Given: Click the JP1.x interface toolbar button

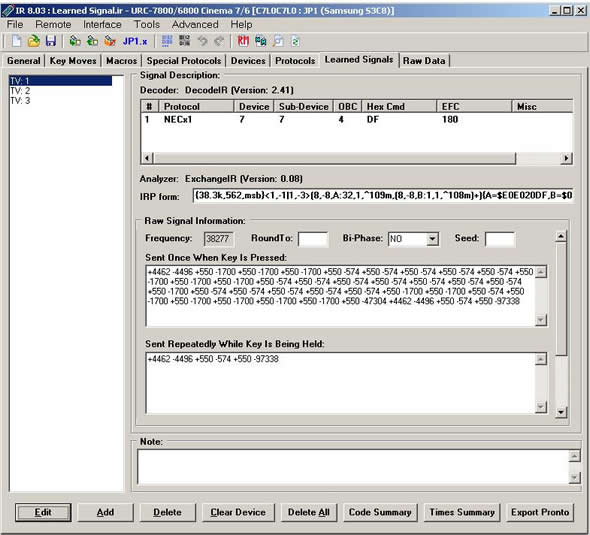Looking at the screenshot, I should pyautogui.click(x=135, y=41).
